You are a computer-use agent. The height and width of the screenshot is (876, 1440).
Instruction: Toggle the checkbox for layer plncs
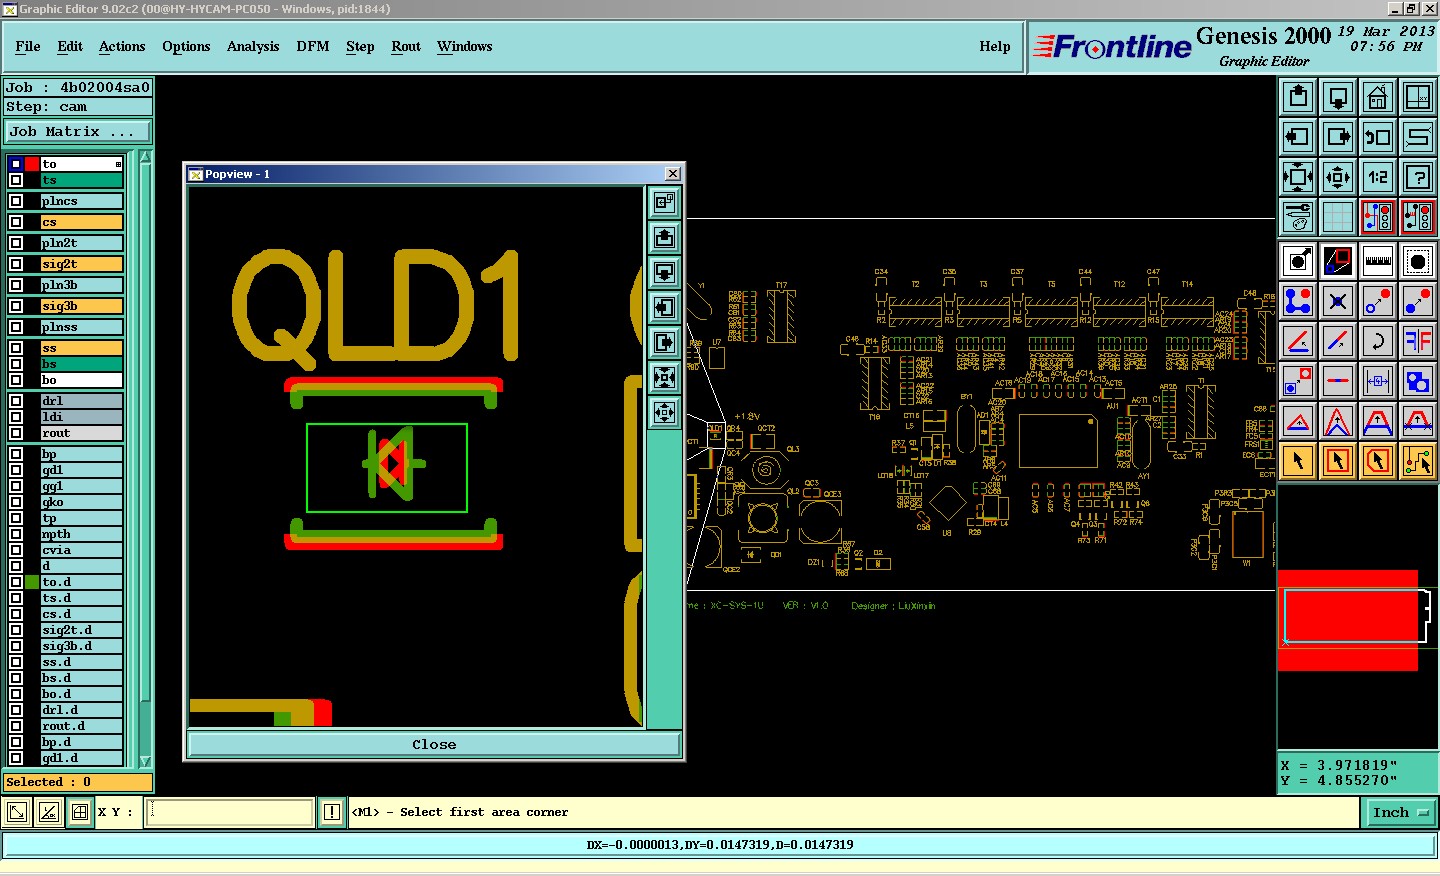16,201
